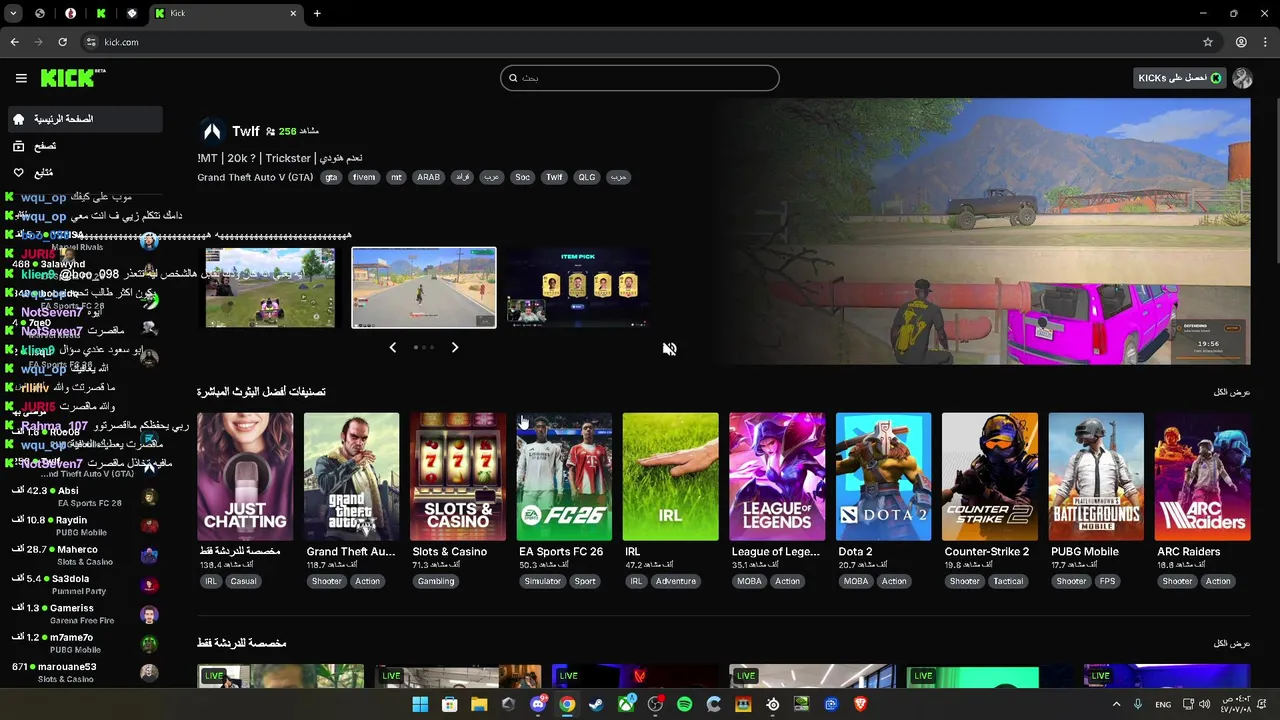Open a new browser tab
Viewport: 1280px width, 720px height.
point(317,13)
